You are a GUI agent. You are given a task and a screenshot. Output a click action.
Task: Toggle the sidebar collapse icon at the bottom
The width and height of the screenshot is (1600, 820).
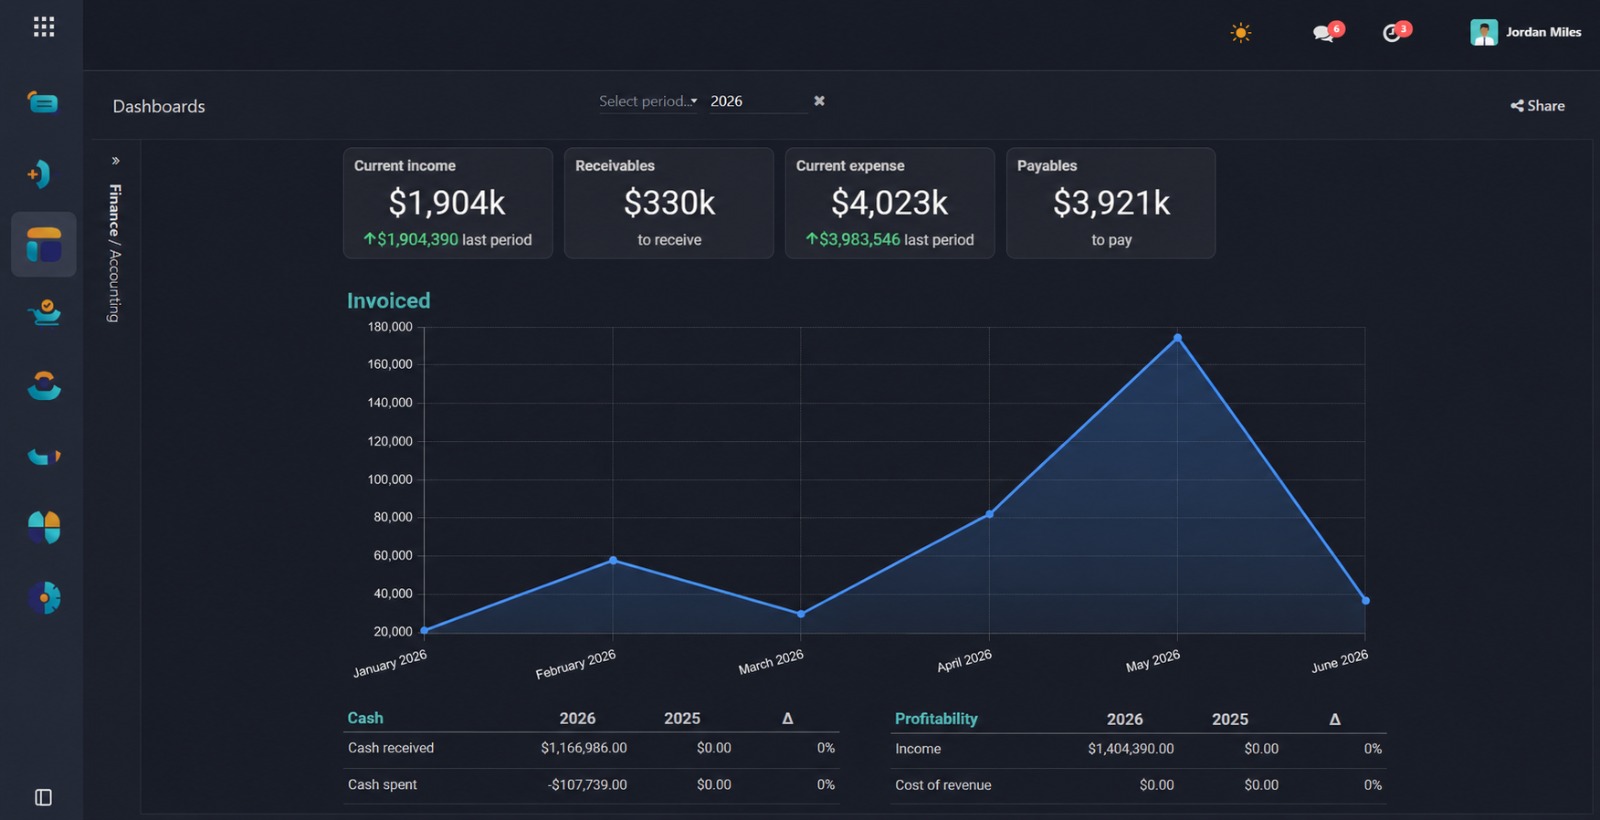pyautogui.click(x=43, y=797)
